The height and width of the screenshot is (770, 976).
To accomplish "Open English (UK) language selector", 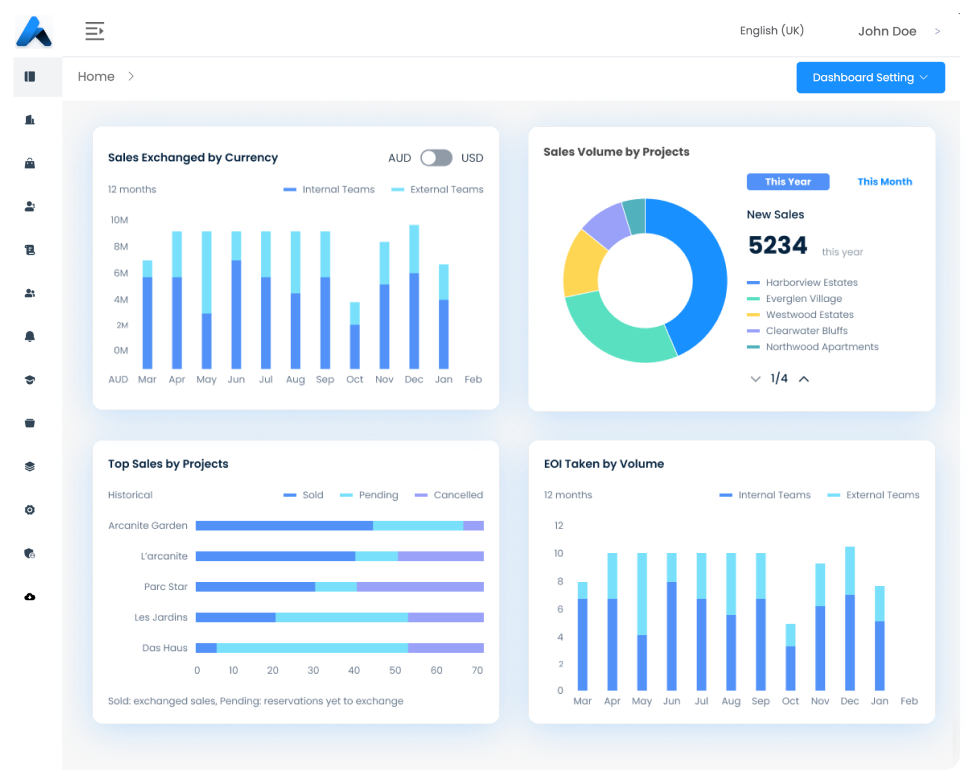I will 771,31.
